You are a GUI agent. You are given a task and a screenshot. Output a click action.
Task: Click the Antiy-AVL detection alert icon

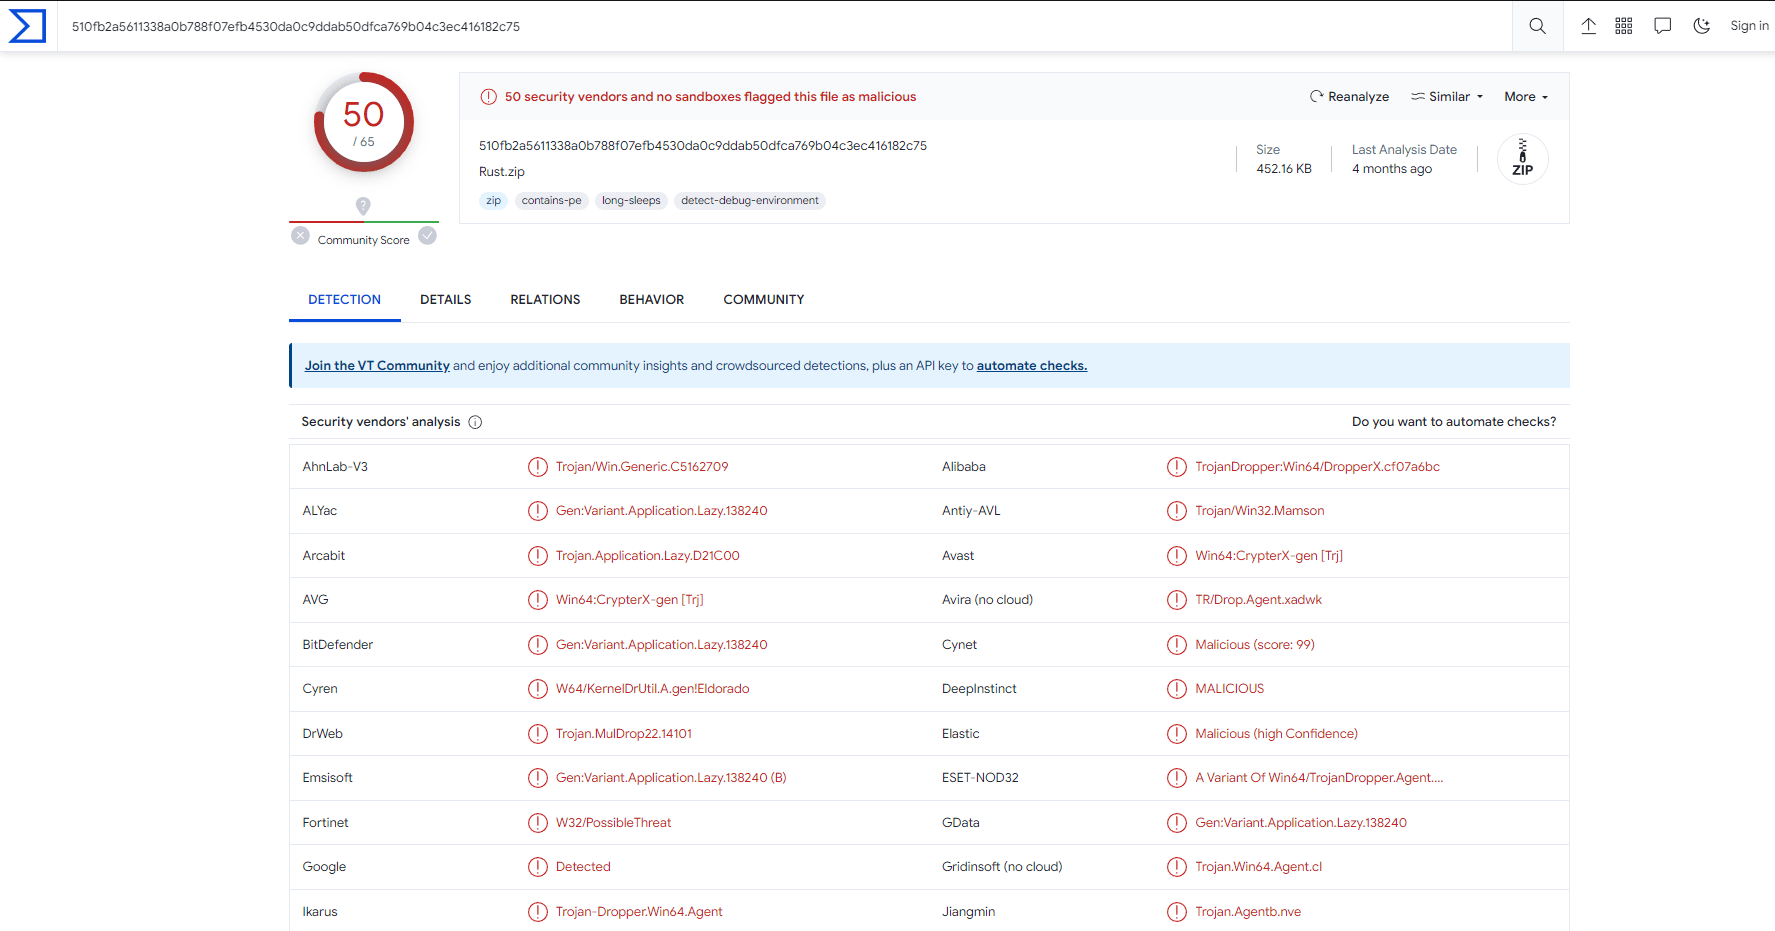[1177, 511]
